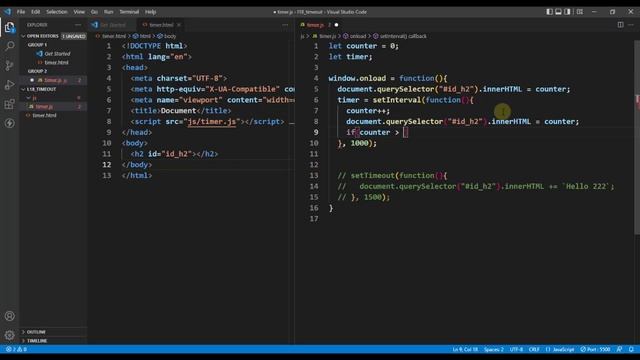The image size is (640, 360).
Task: Open the Source Control view
Action: tap(9, 65)
